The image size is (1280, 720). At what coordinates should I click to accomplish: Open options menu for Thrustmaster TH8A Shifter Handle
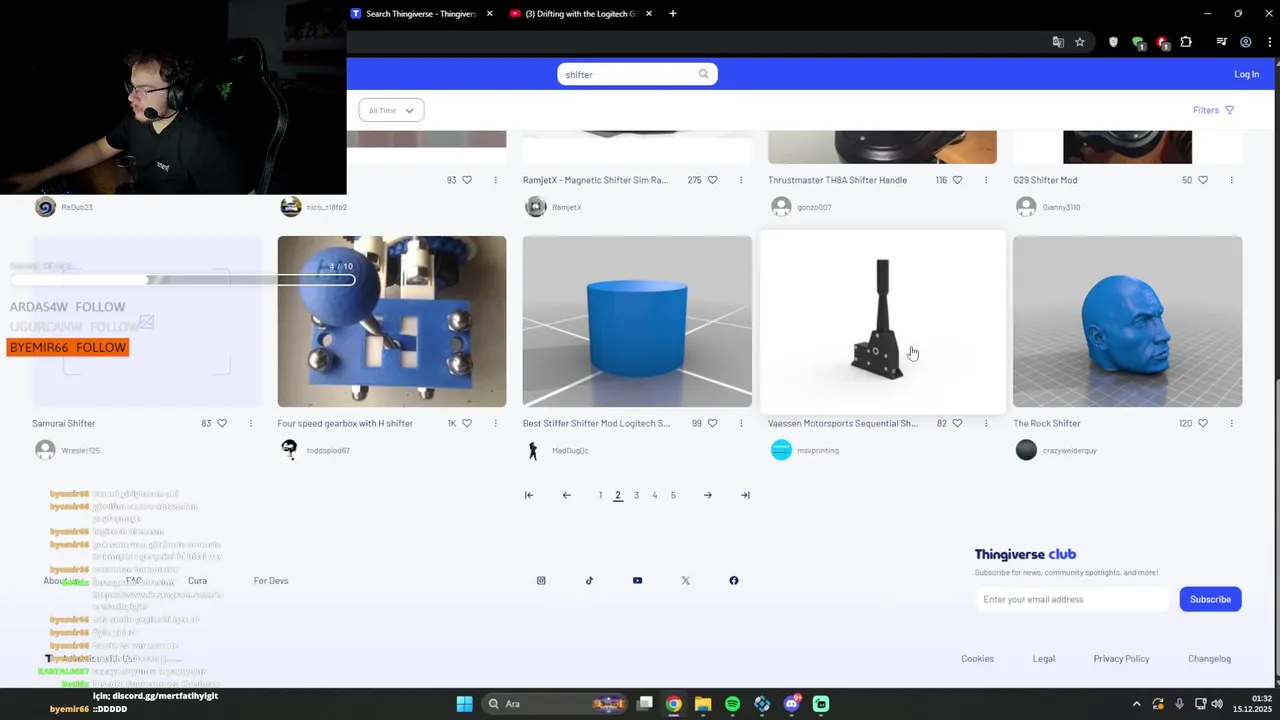pos(986,180)
